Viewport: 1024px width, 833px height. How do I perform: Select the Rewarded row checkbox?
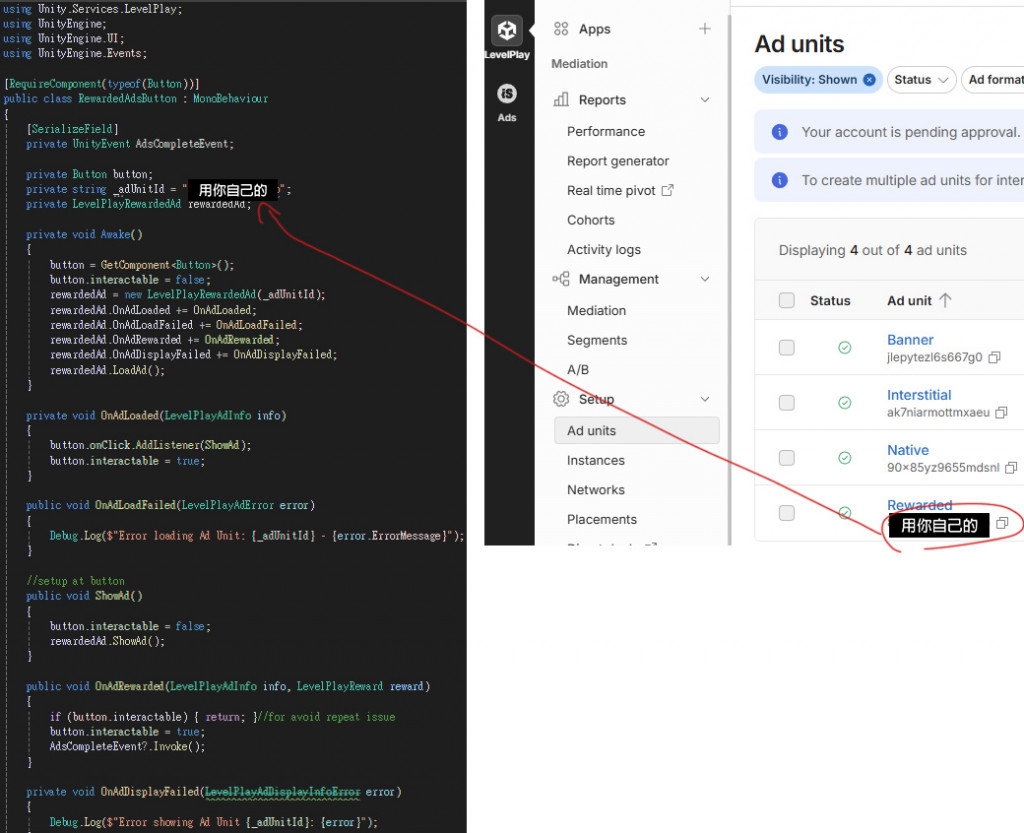click(x=787, y=513)
